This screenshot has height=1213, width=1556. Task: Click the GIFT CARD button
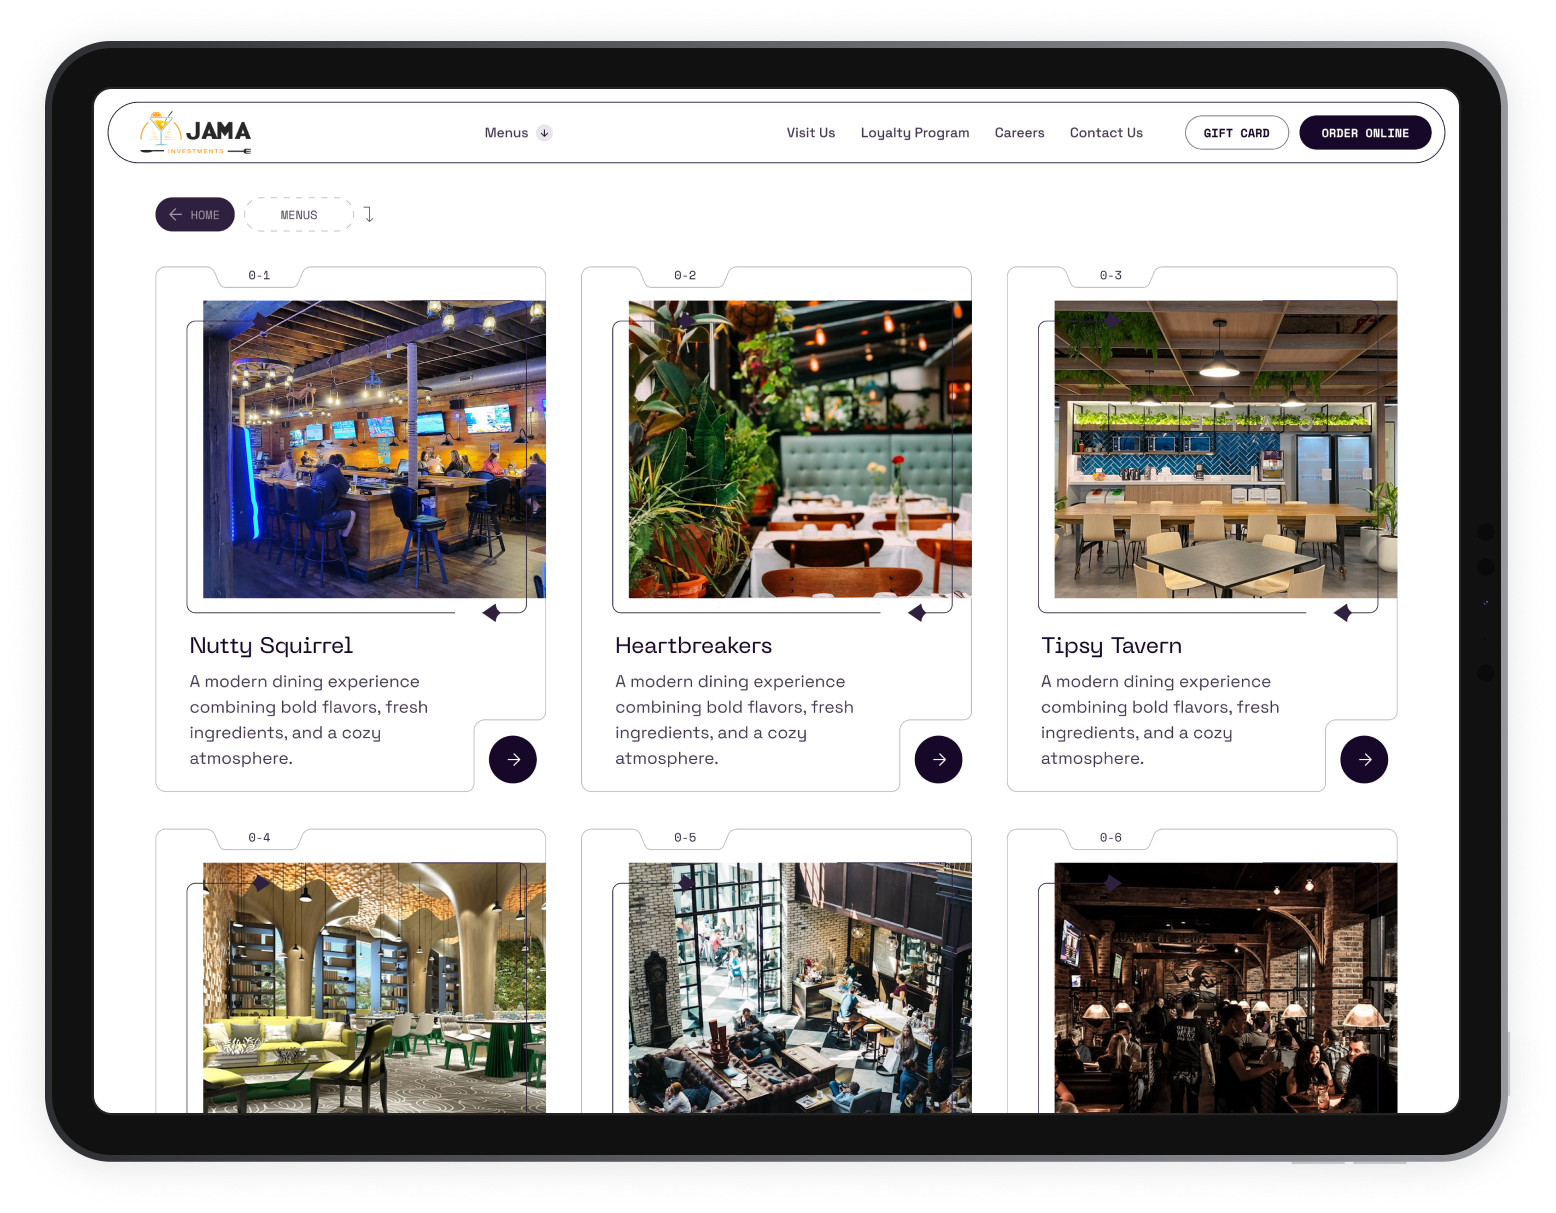coord(1237,132)
